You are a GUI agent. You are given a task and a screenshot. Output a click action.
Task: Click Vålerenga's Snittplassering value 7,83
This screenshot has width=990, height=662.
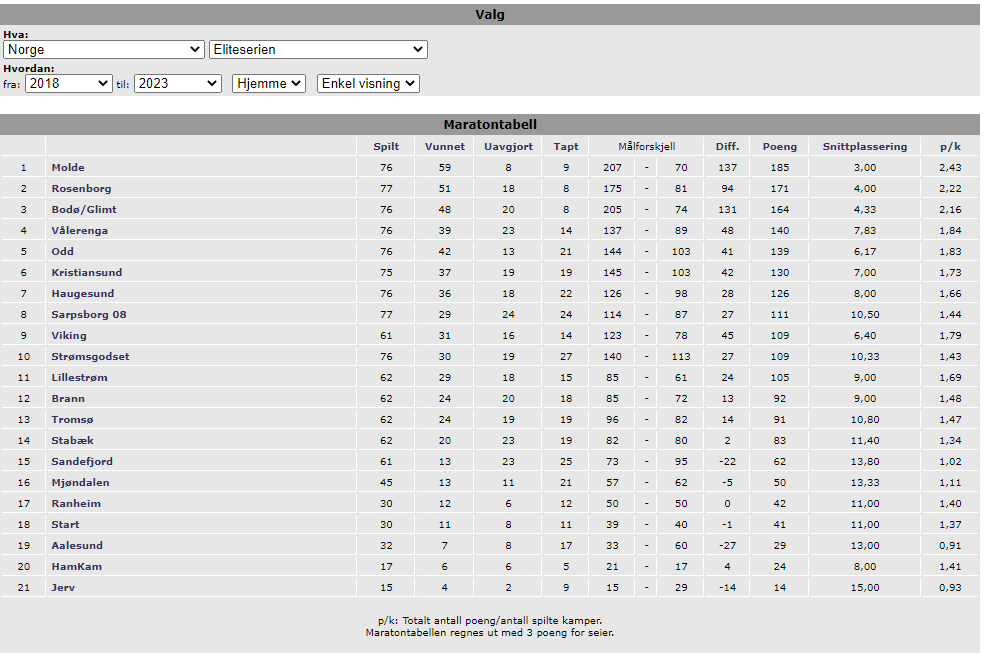865,230
